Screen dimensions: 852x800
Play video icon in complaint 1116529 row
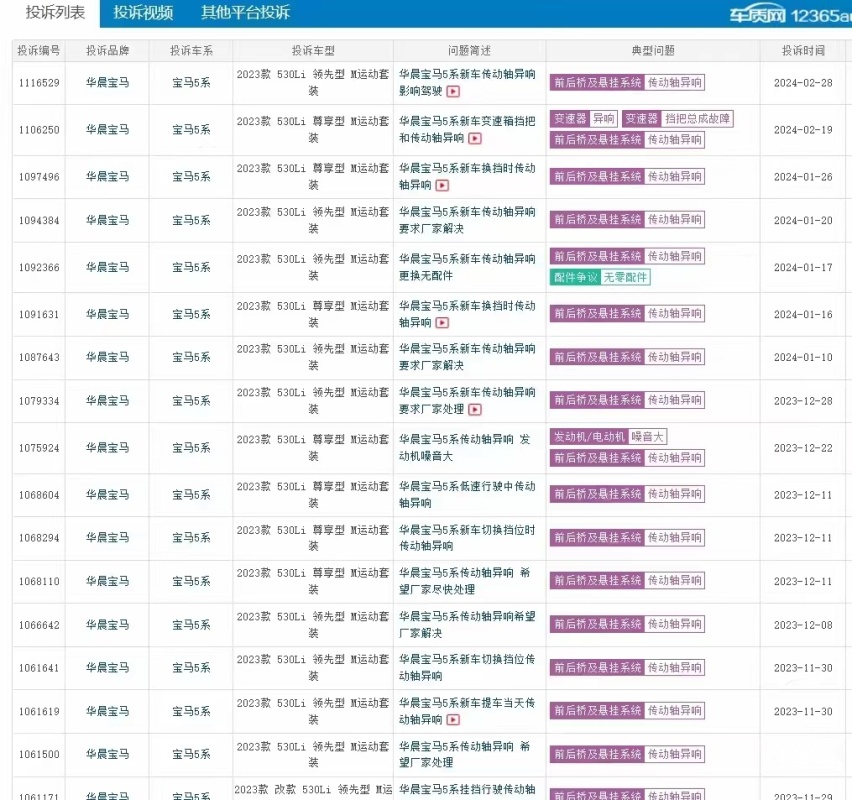[x=453, y=91]
